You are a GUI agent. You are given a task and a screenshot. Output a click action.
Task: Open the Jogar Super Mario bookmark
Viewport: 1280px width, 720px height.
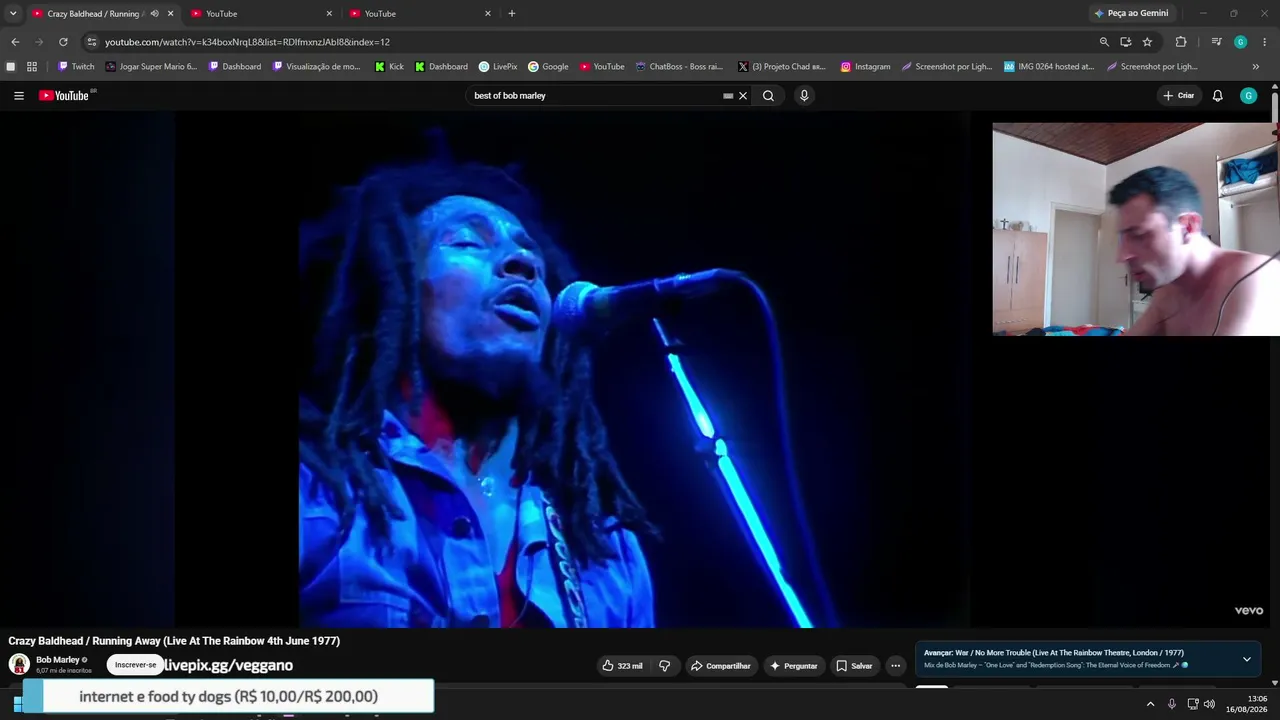pos(151,67)
